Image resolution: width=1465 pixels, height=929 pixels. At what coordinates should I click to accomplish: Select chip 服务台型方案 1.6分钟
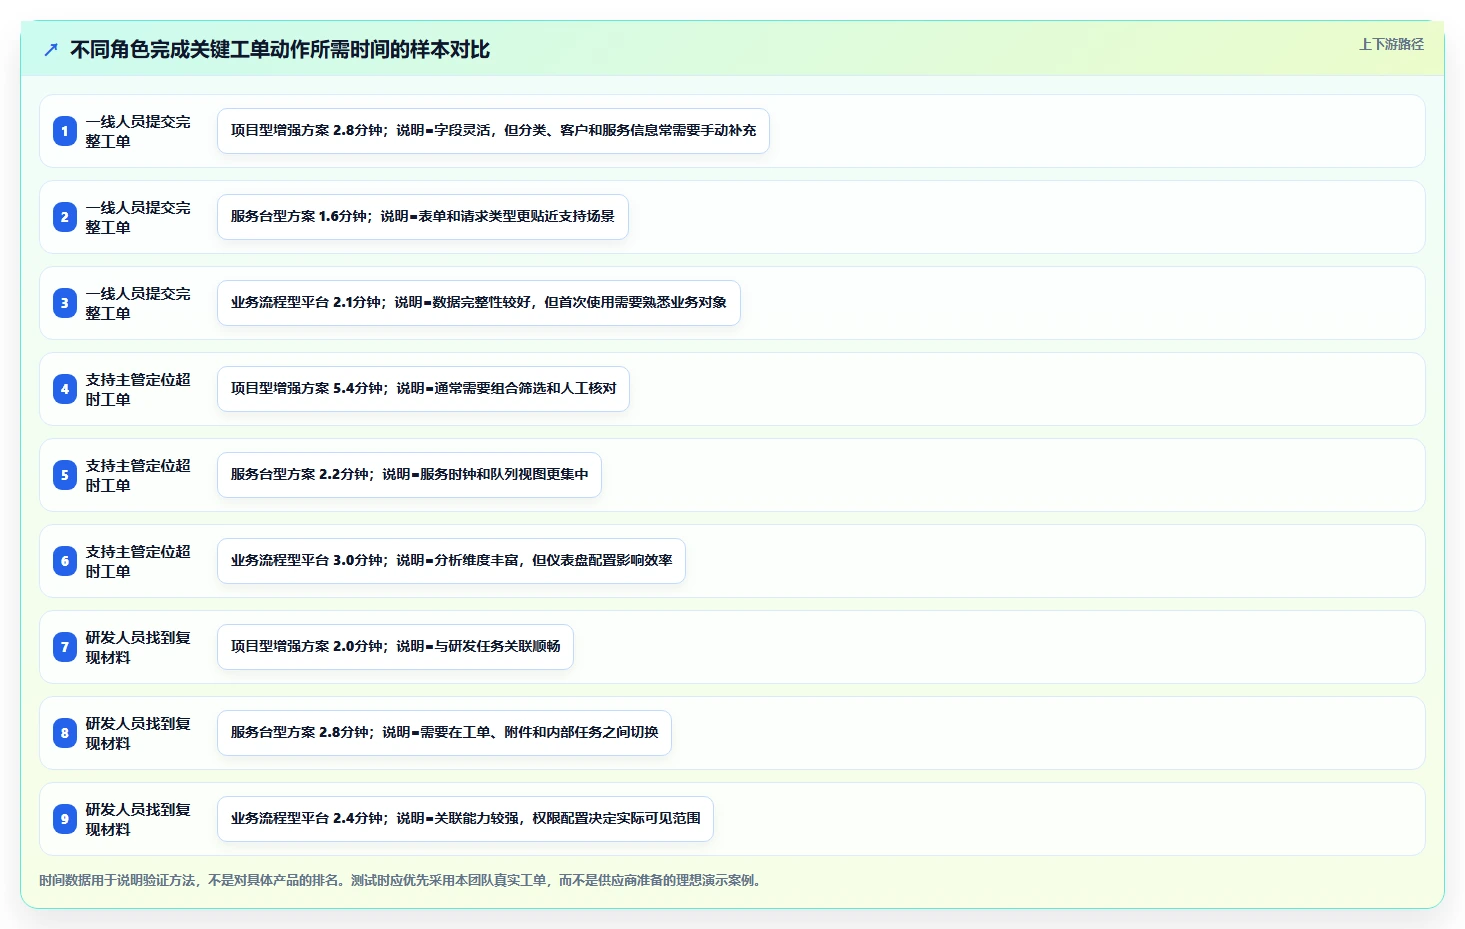[x=423, y=217]
